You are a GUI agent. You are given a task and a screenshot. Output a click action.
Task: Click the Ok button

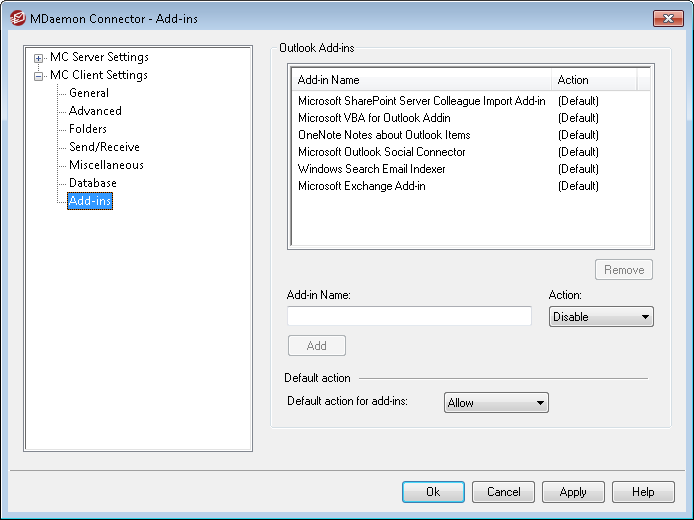click(433, 492)
